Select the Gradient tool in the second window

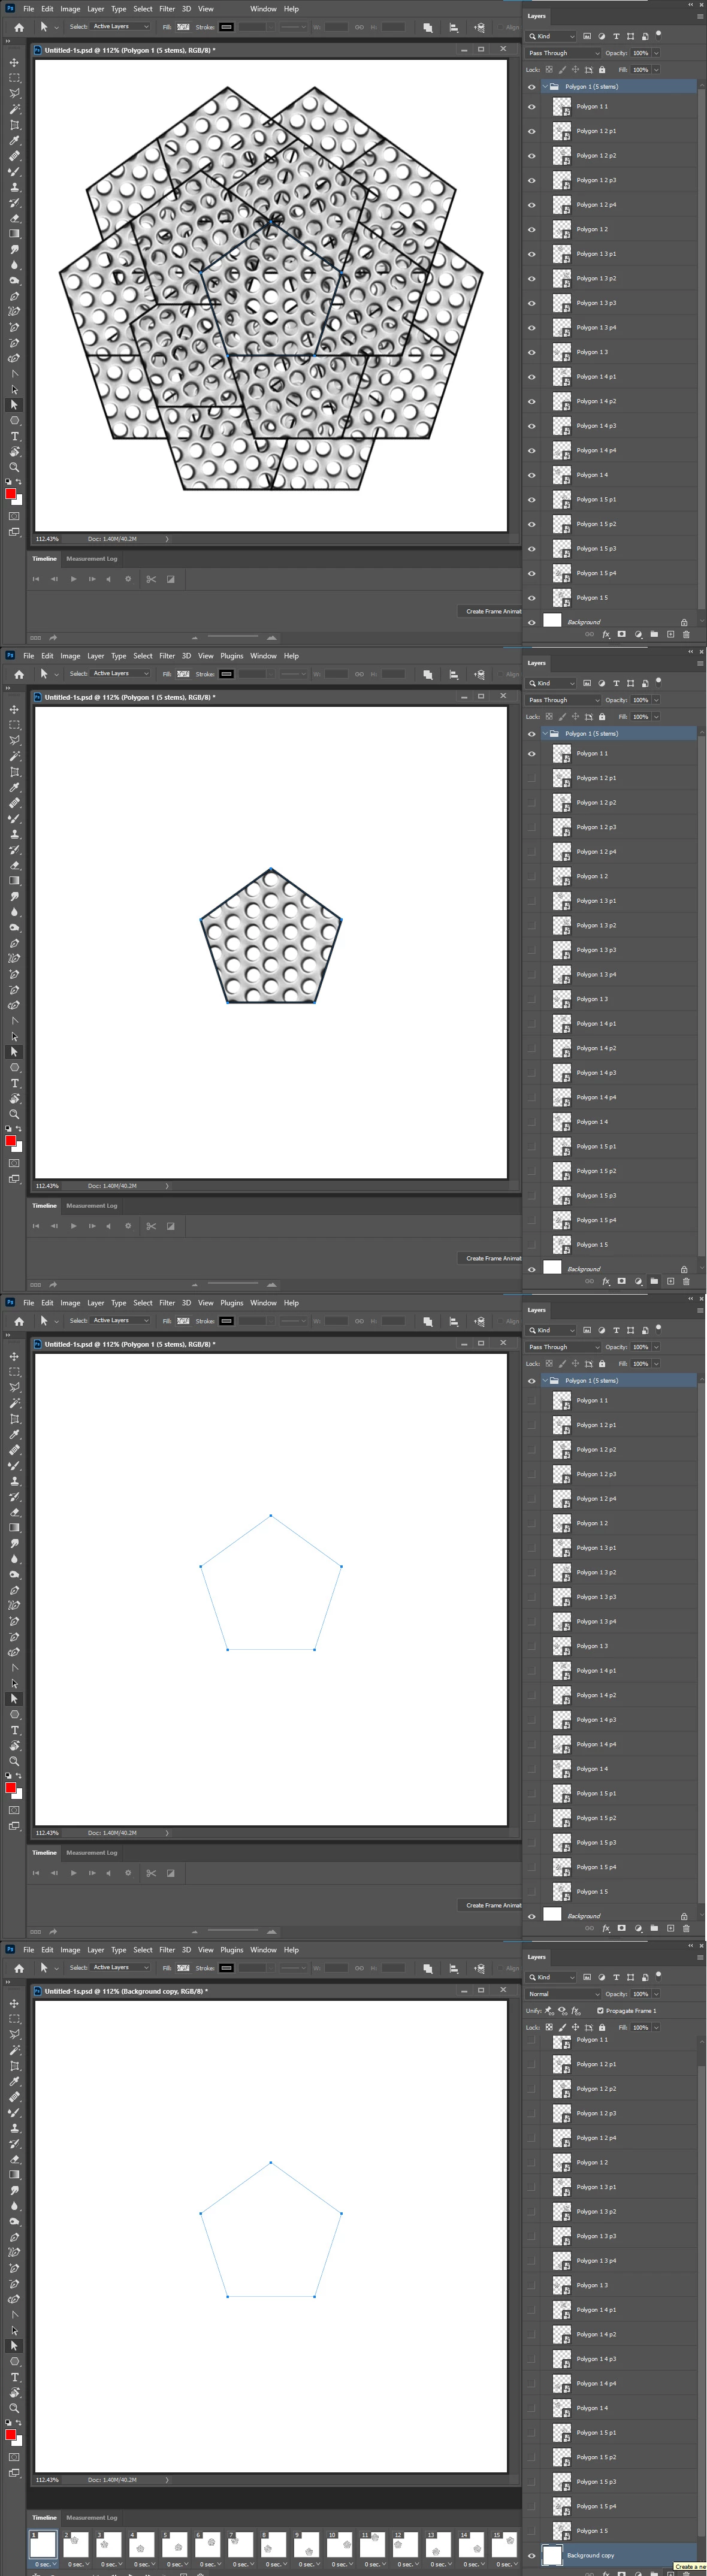coord(14,881)
